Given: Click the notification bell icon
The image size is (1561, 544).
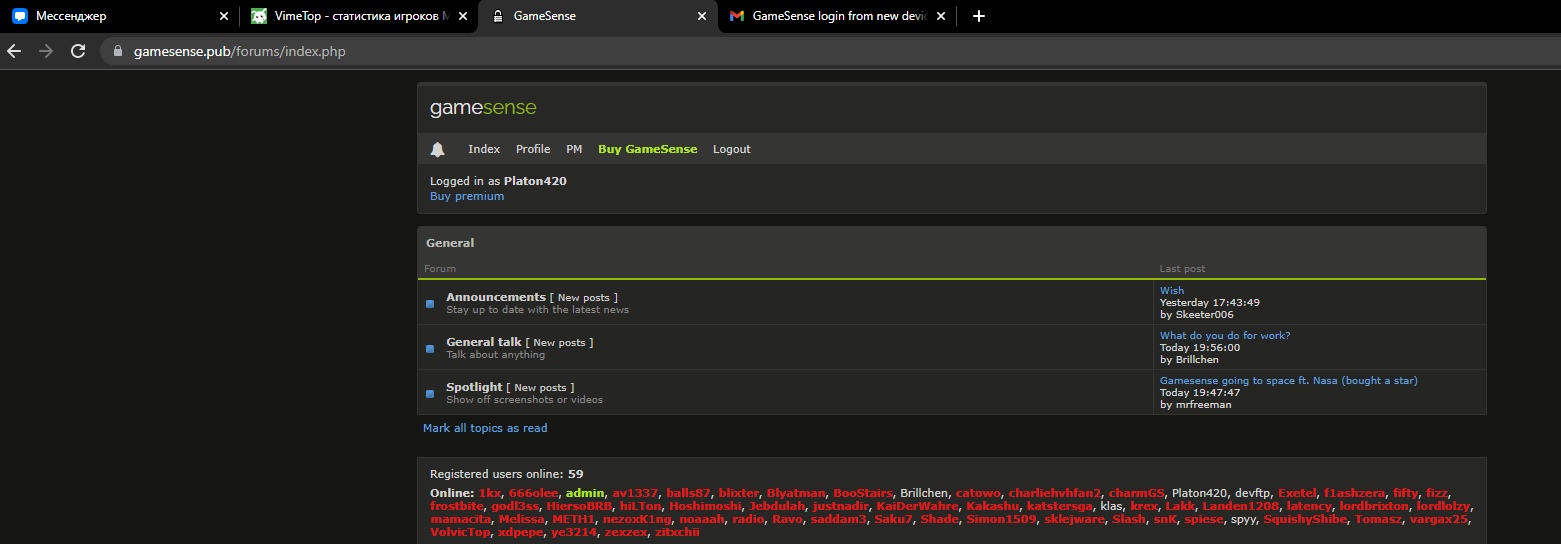Looking at the screenshot, I should [437, 149].
